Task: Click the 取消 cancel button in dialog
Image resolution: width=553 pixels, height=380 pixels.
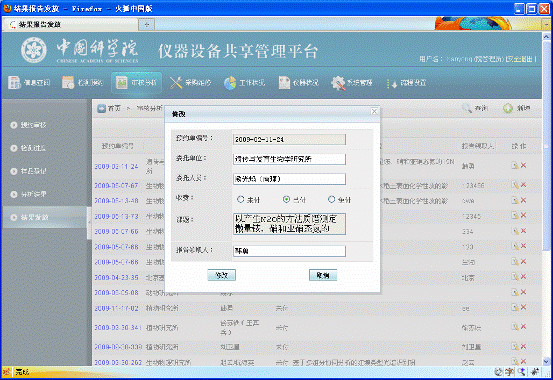Action: [323, 275]
